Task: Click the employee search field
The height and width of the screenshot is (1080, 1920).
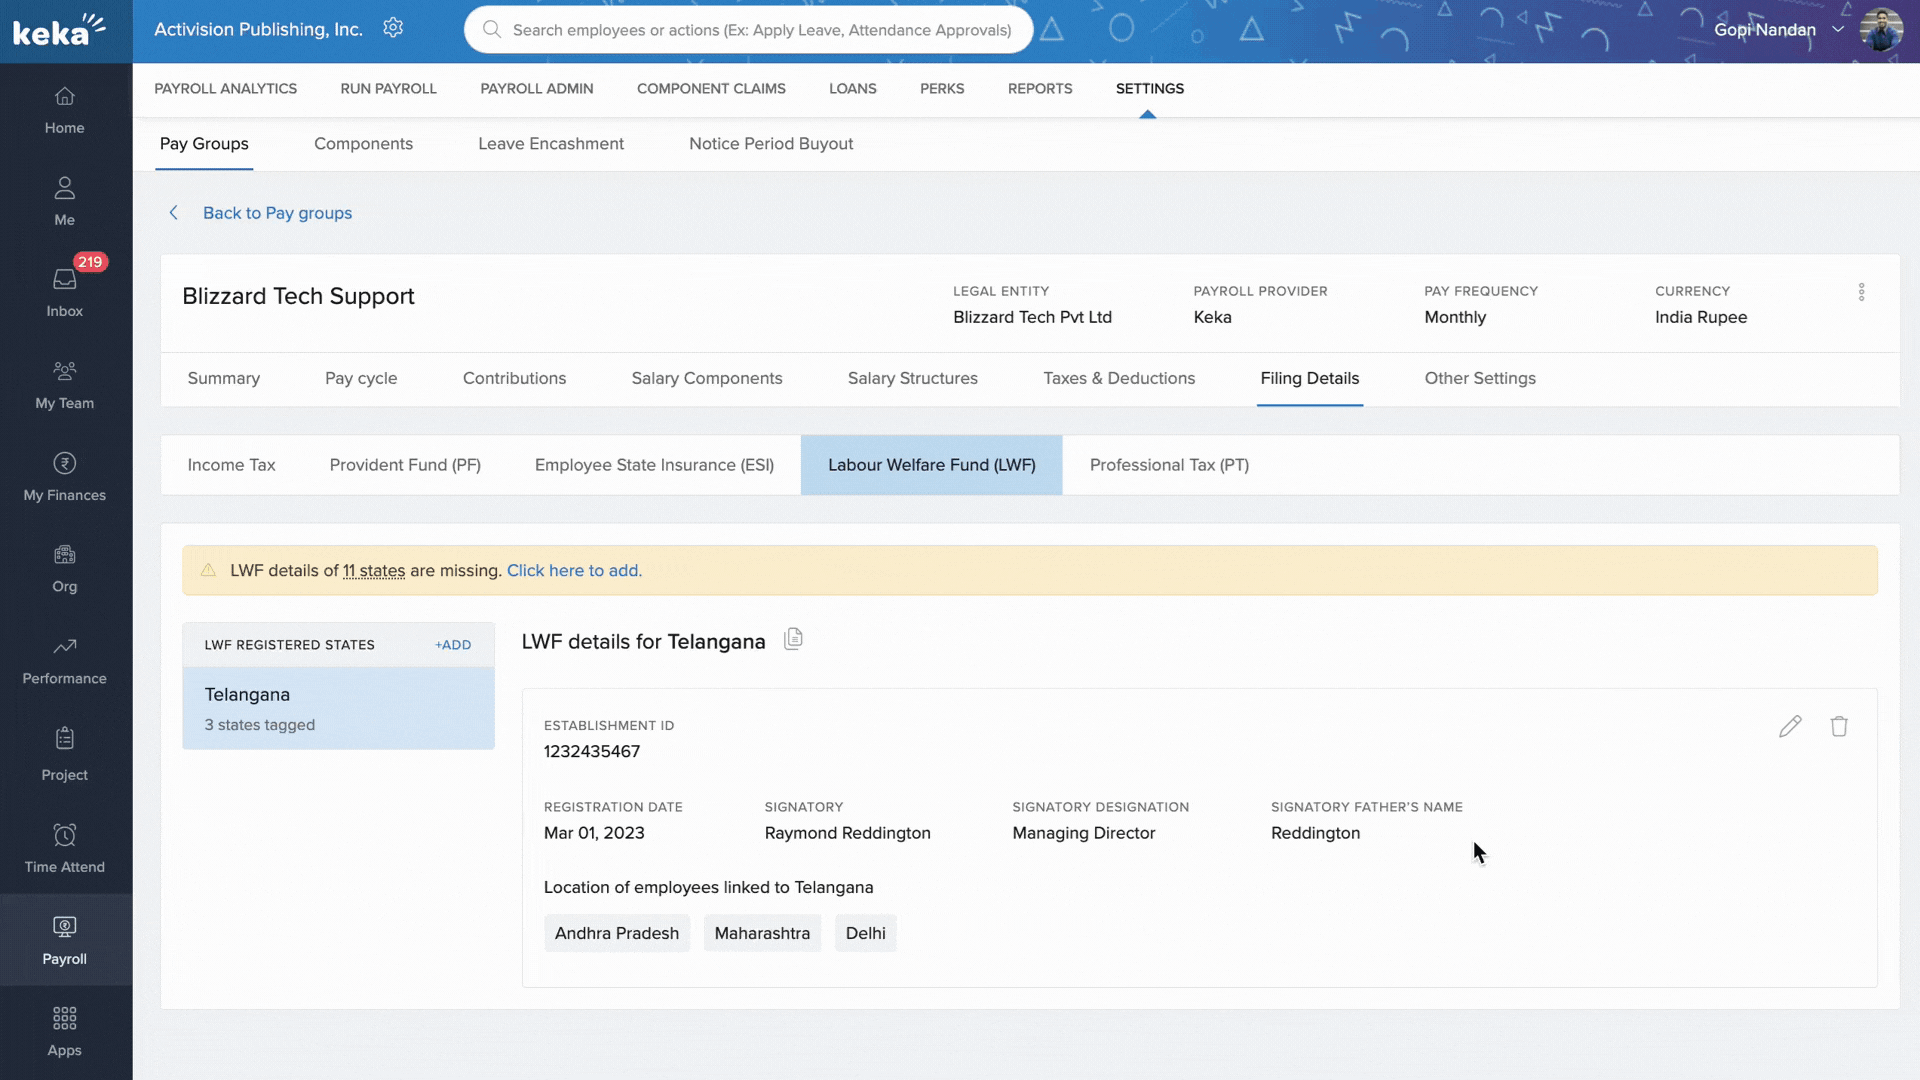Action: (760, 30)
